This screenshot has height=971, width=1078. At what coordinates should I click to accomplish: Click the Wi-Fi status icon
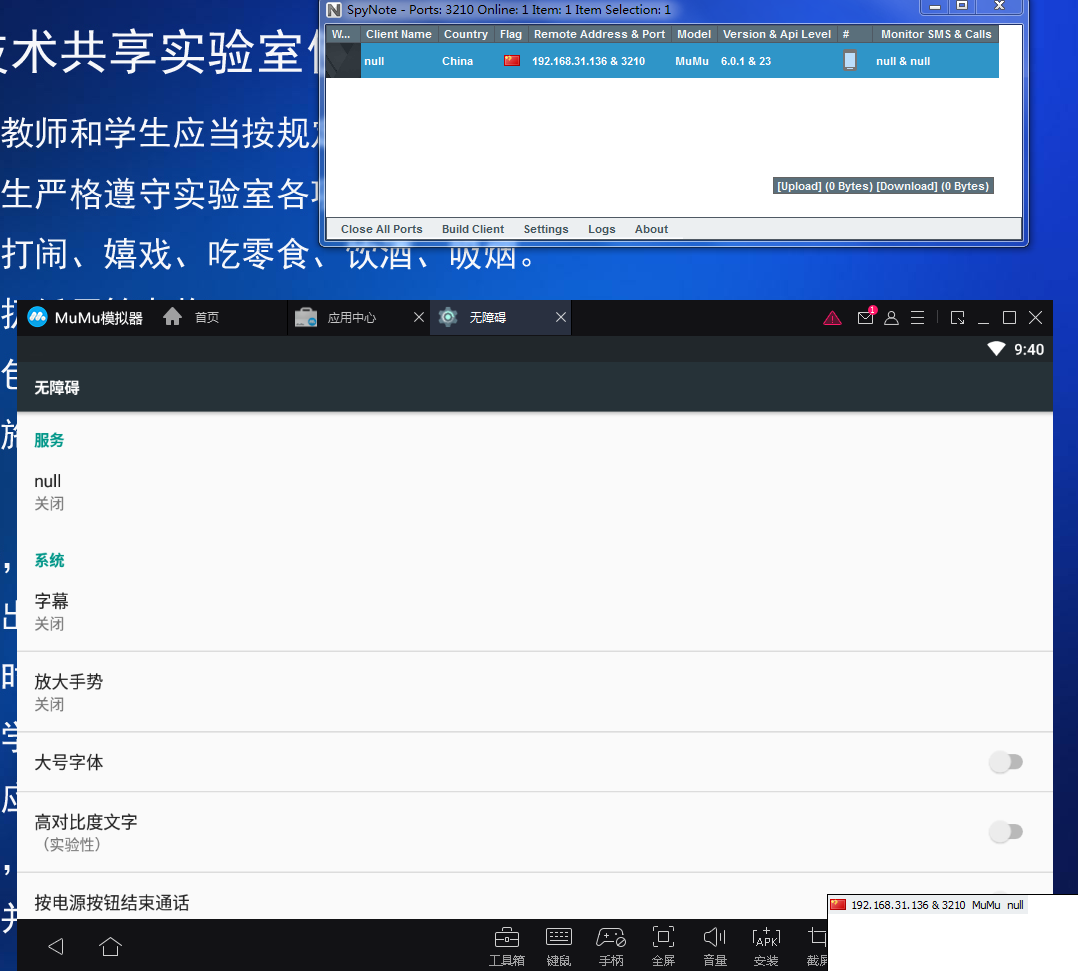click(996, 349)
